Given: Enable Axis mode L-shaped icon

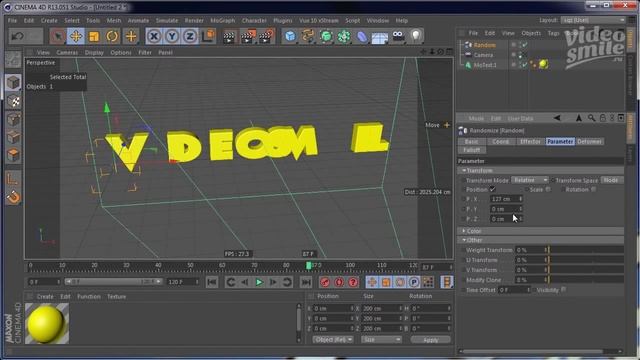Looking at the screenshot, I should pos(13,179).
